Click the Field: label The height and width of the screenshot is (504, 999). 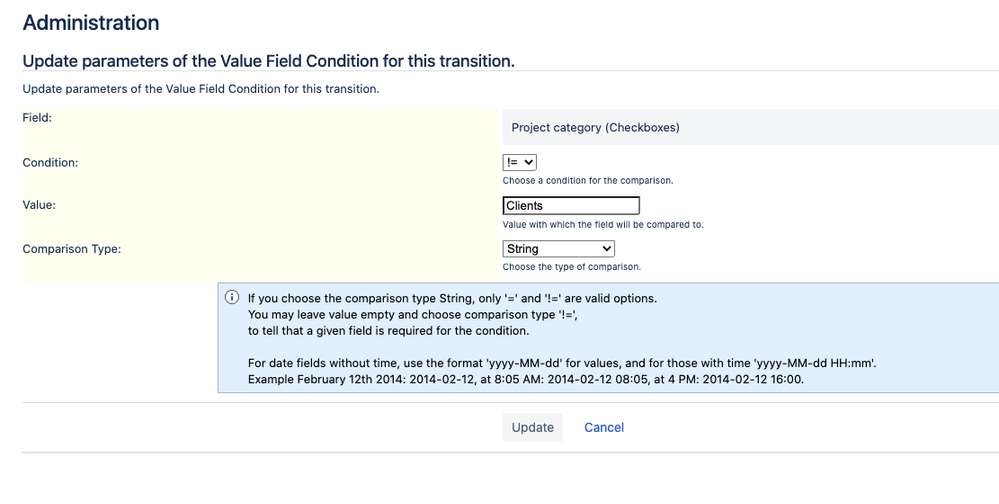tap(37, 117)
